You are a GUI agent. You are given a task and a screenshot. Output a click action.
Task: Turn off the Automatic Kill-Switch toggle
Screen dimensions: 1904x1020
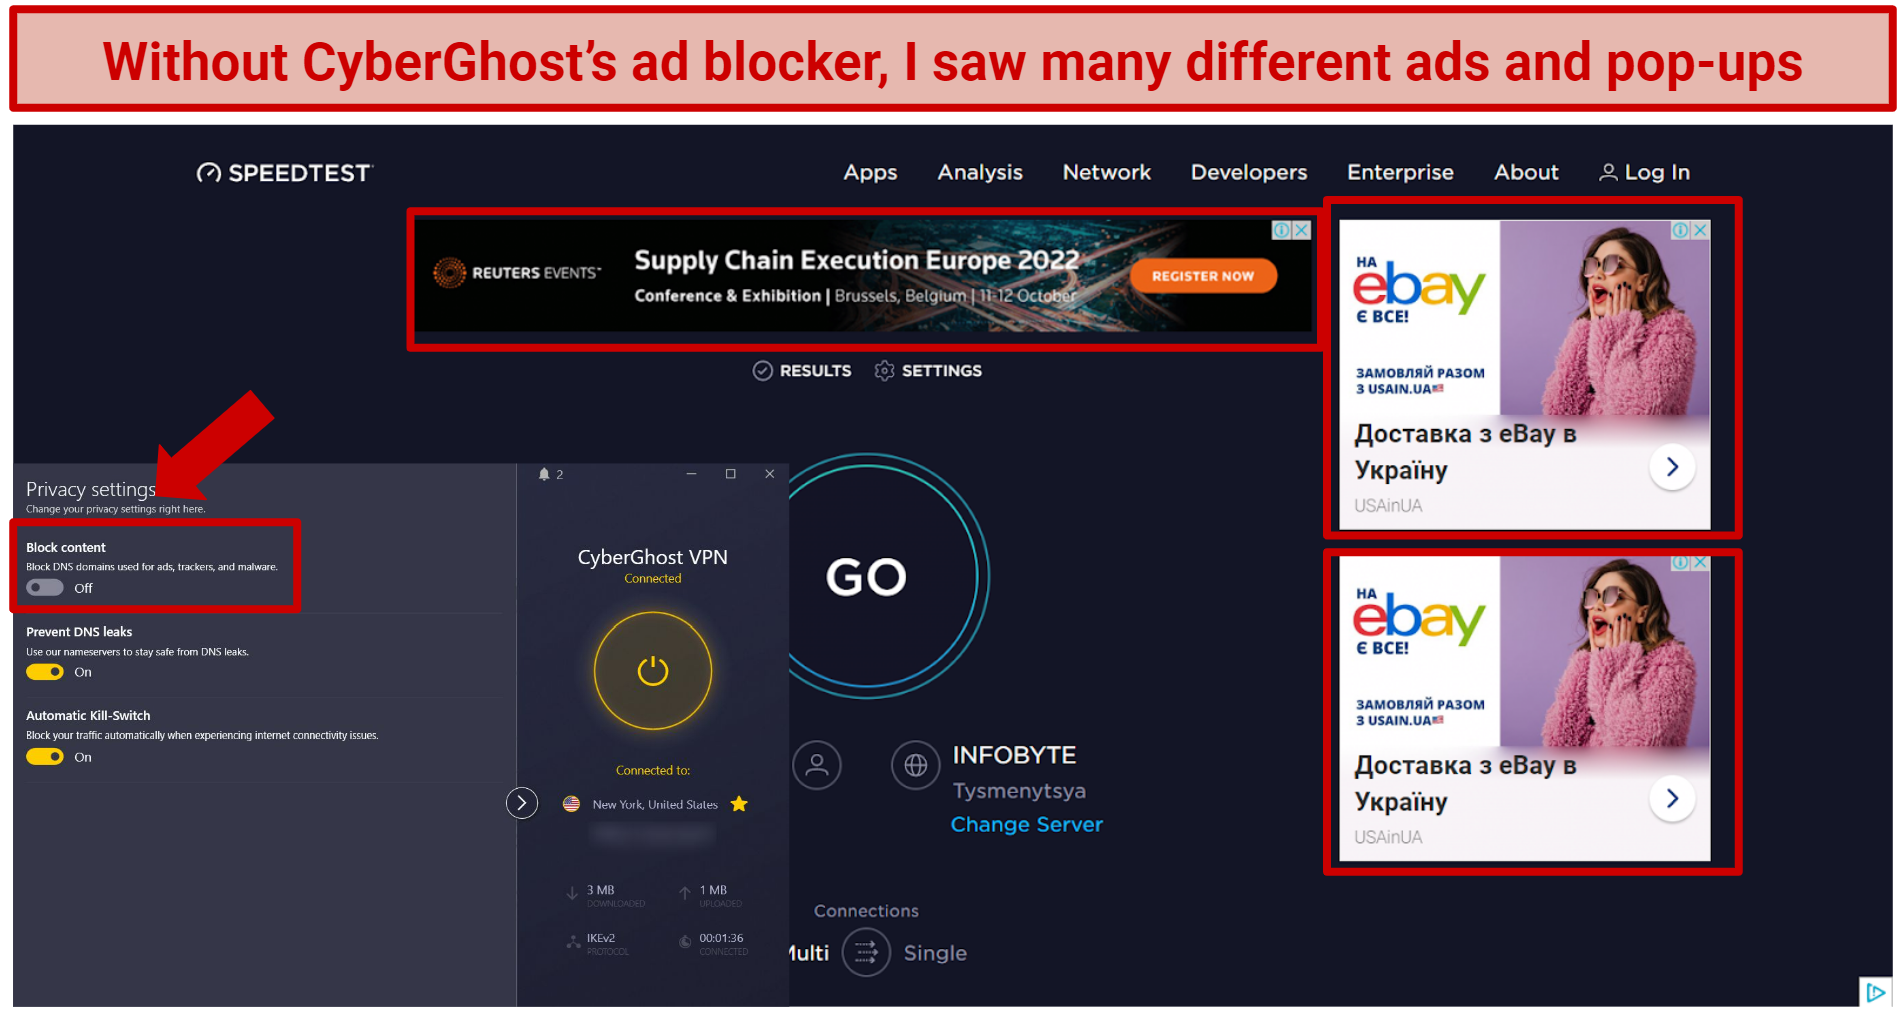click(x=44, y=756)
